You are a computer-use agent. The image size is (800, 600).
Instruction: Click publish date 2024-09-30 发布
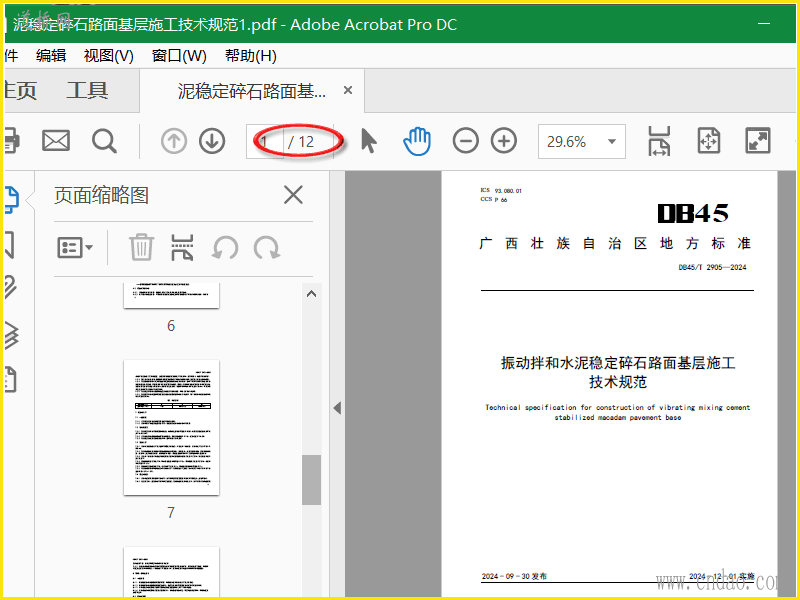(x=514, y=576)
